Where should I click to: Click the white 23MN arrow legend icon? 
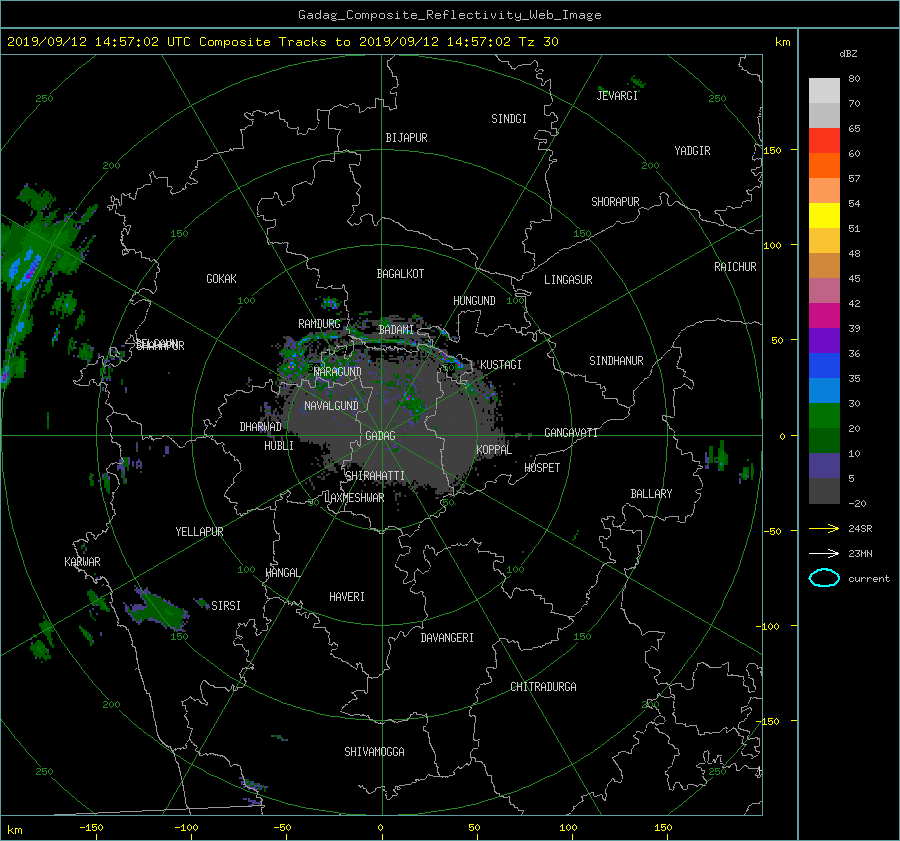(824, 553)
